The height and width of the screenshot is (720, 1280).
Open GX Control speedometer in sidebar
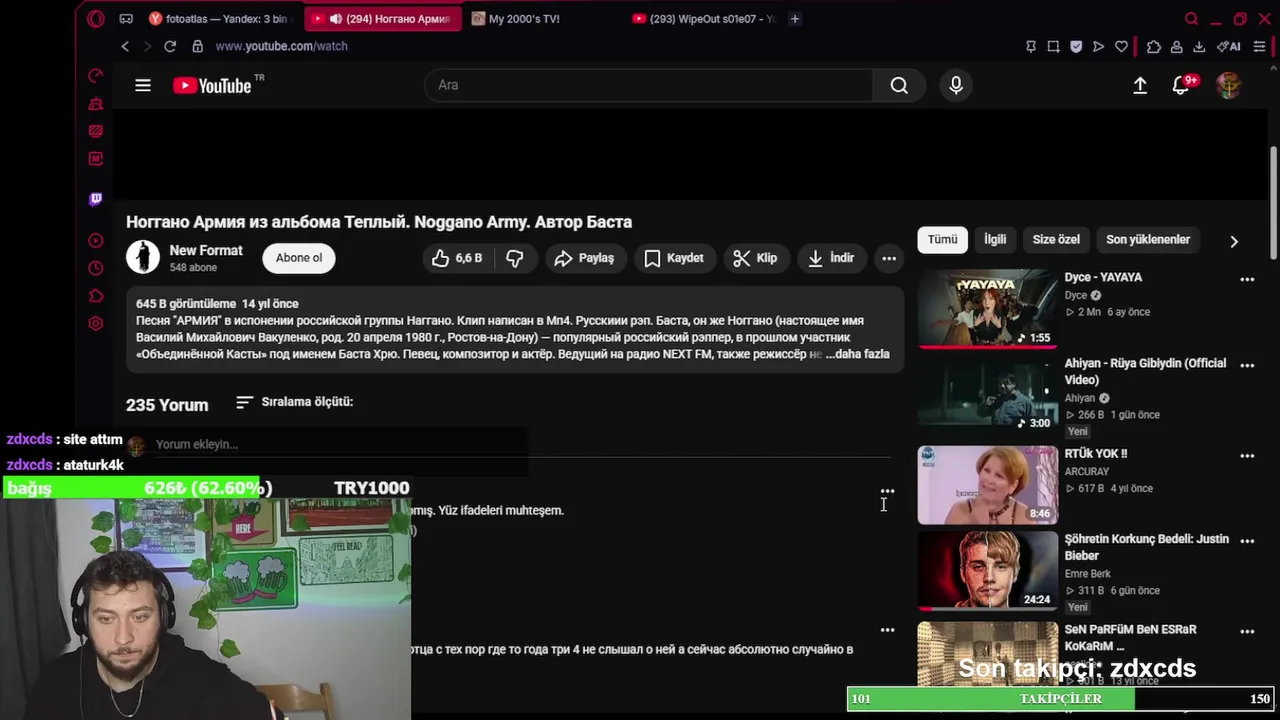(96, 76)
